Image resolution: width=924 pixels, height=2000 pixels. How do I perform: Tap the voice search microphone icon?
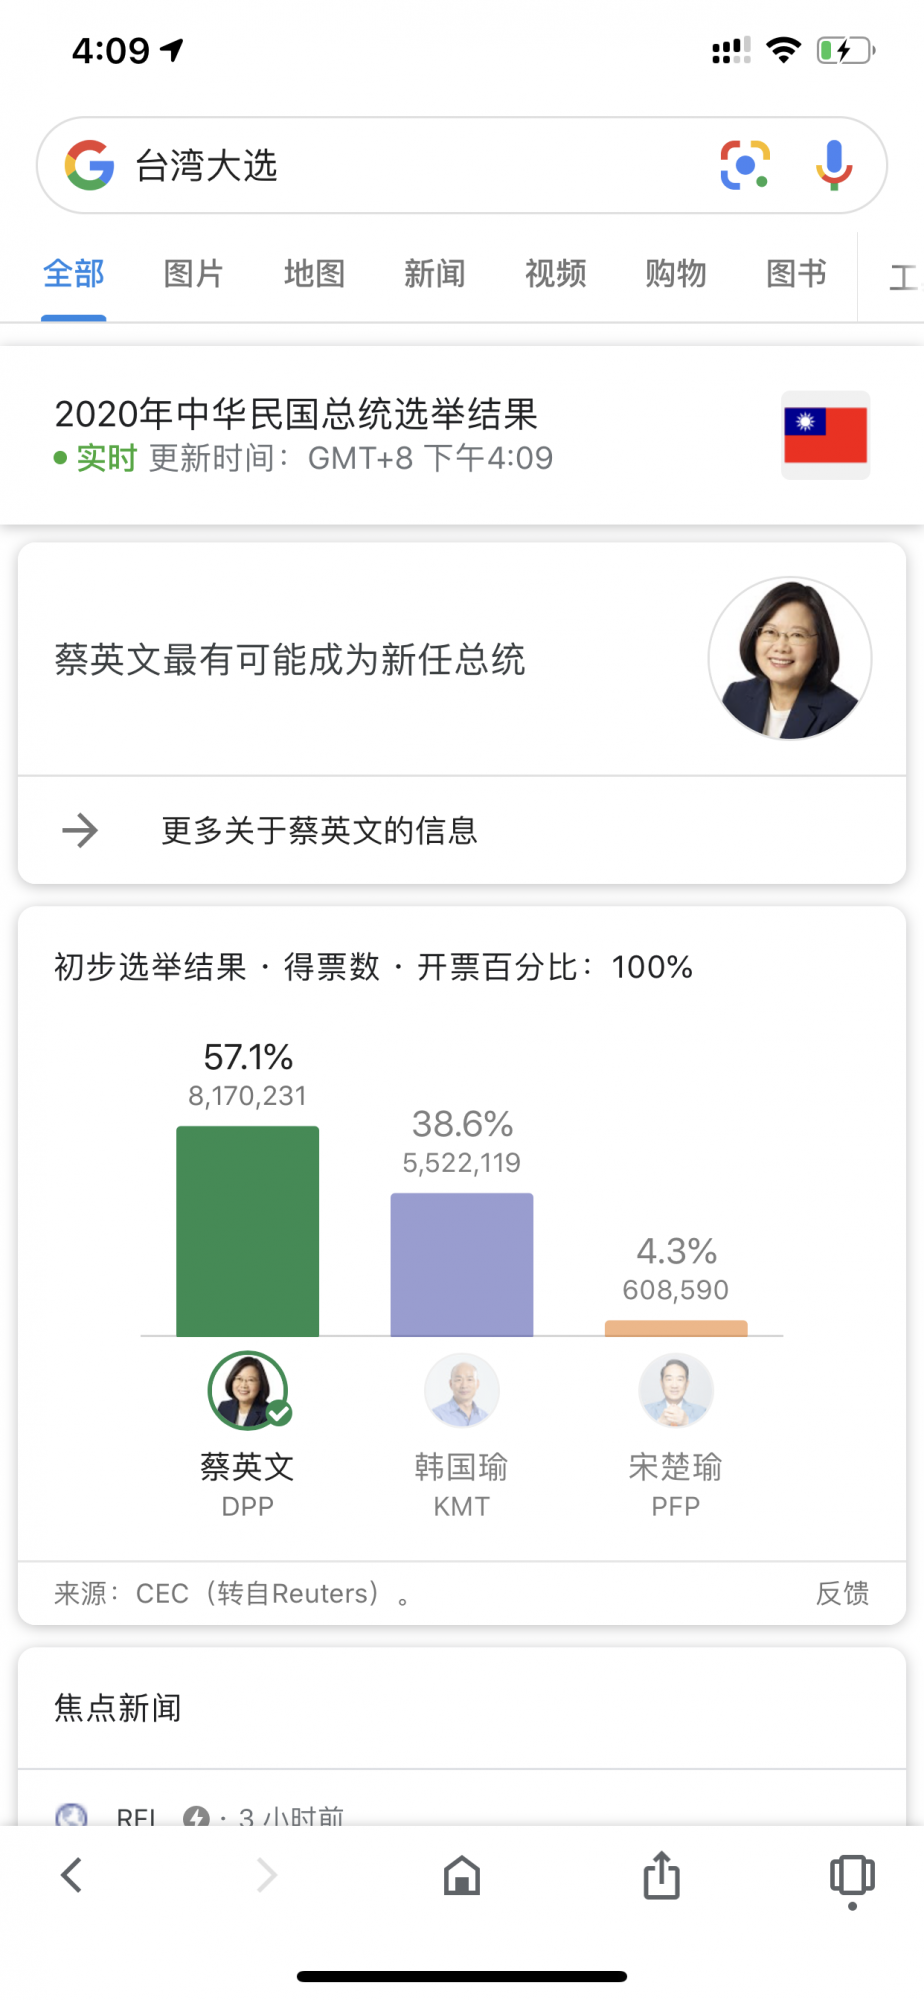[833, 165]
